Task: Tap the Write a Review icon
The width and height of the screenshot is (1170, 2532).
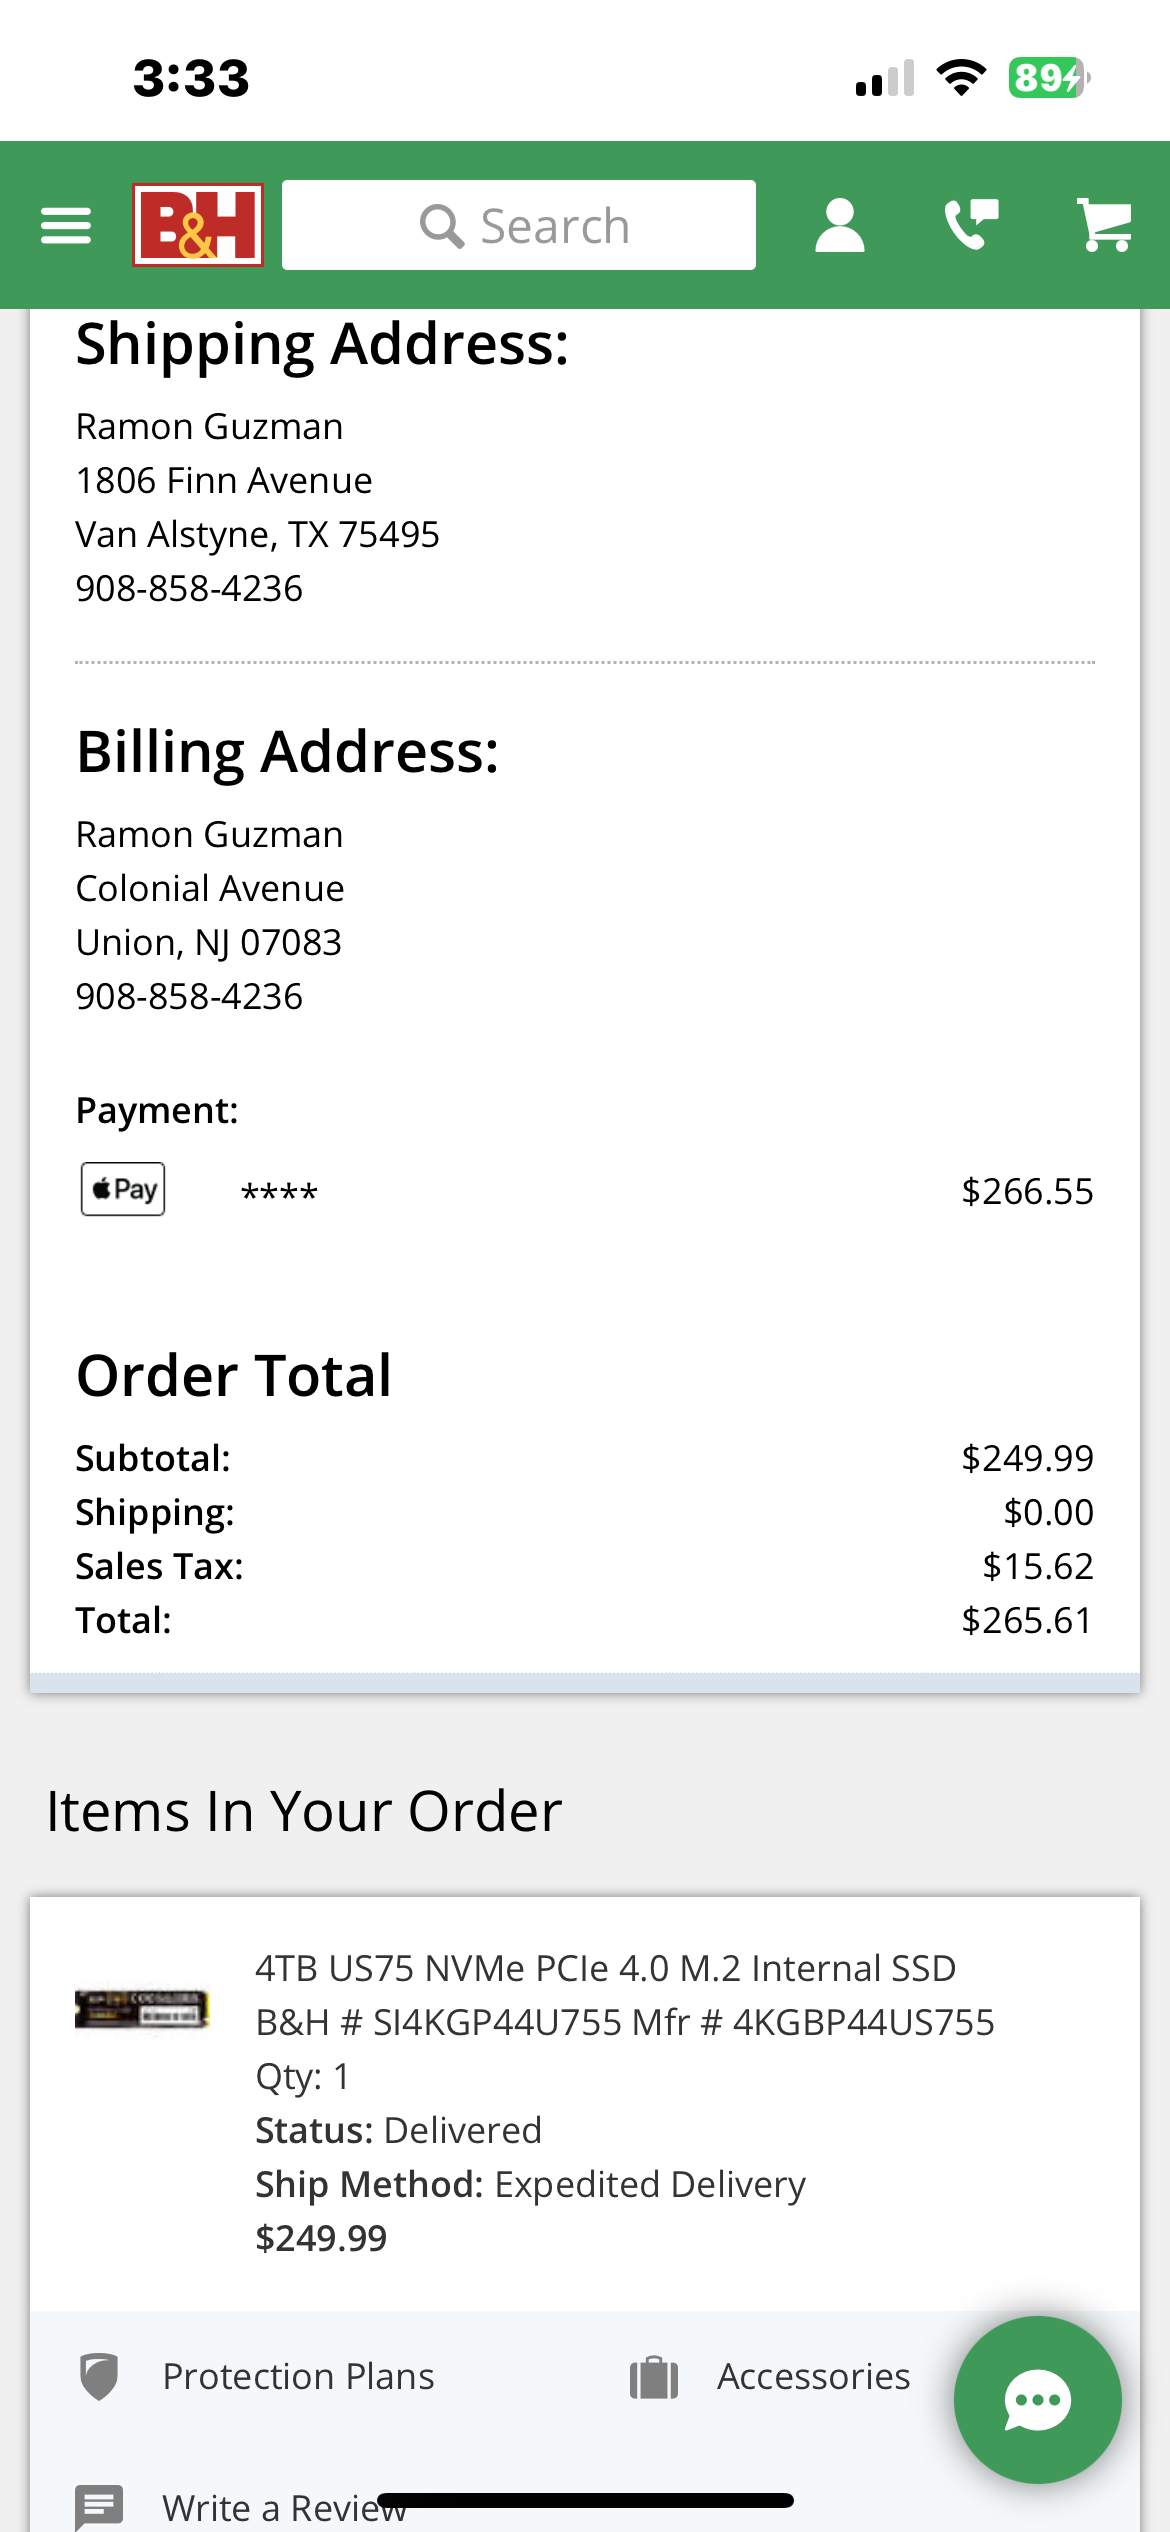Action: [99, 2507]
